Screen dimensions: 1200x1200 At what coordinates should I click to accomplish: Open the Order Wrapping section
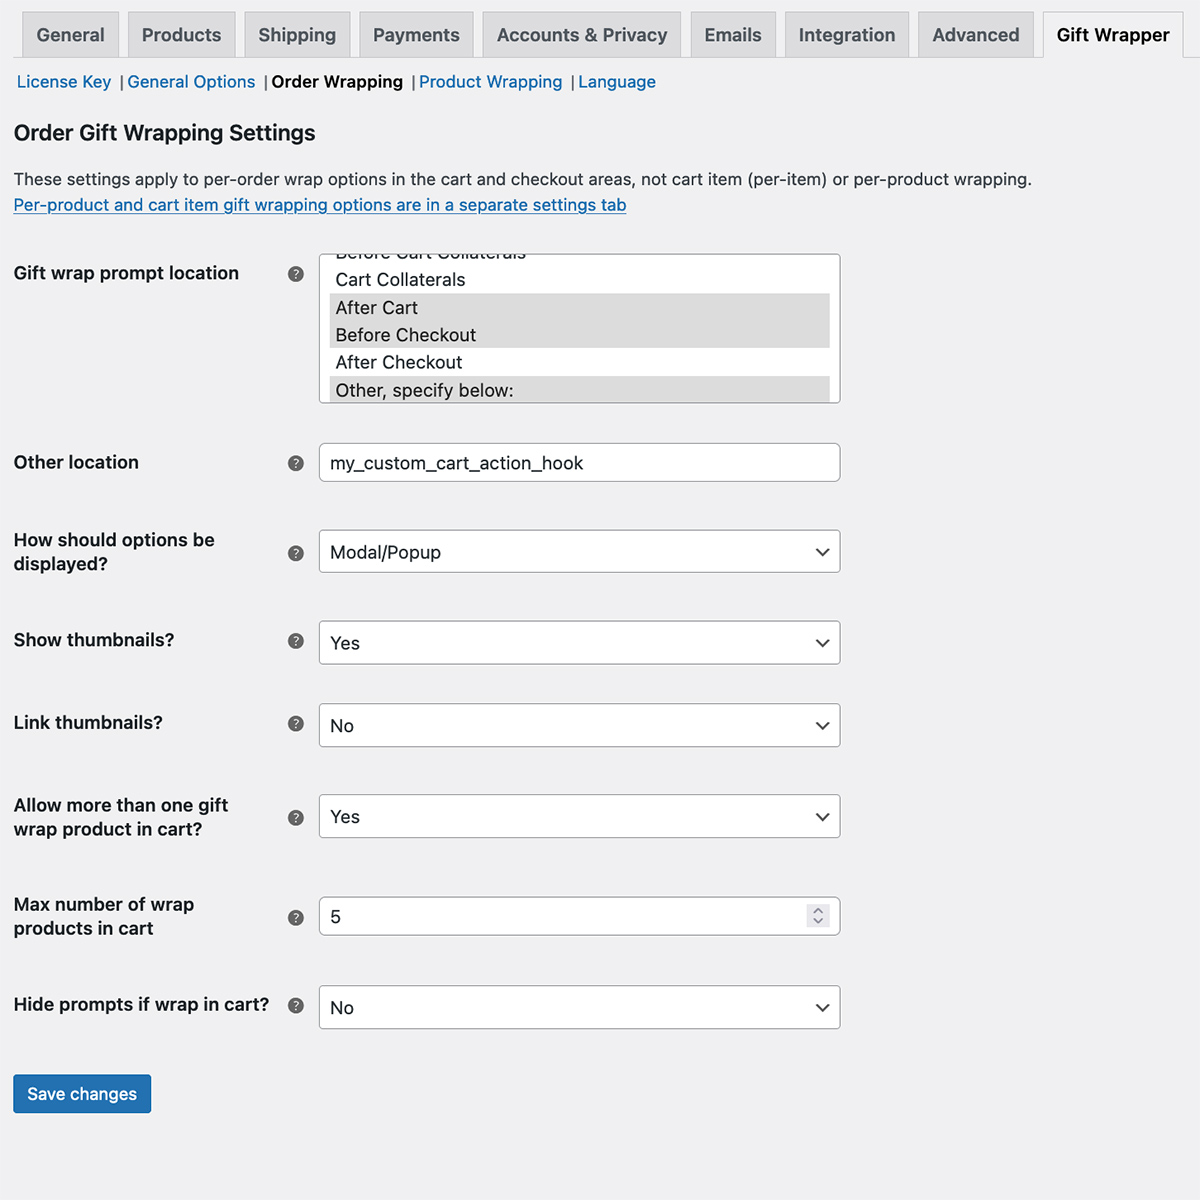tap(337, 82)
